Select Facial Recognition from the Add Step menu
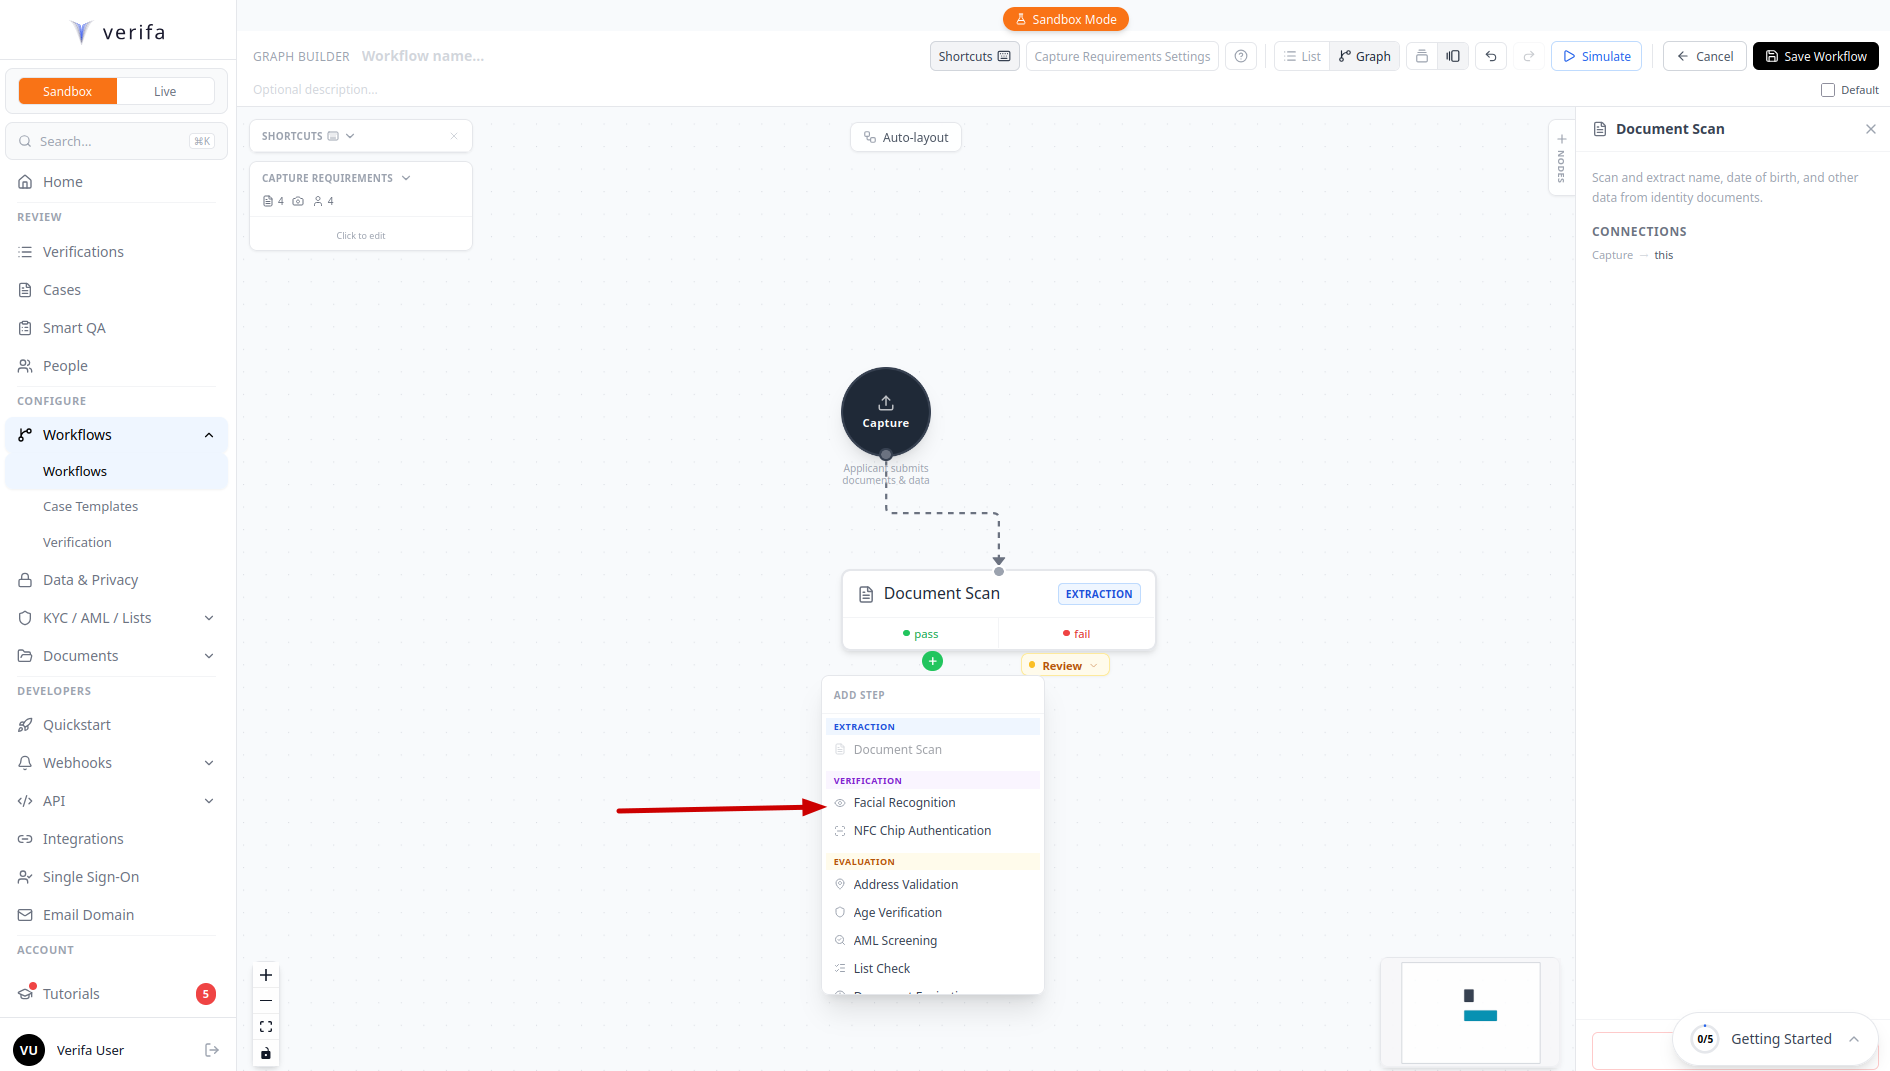This screenshot has width=1890, height=1071. [903, 802]
